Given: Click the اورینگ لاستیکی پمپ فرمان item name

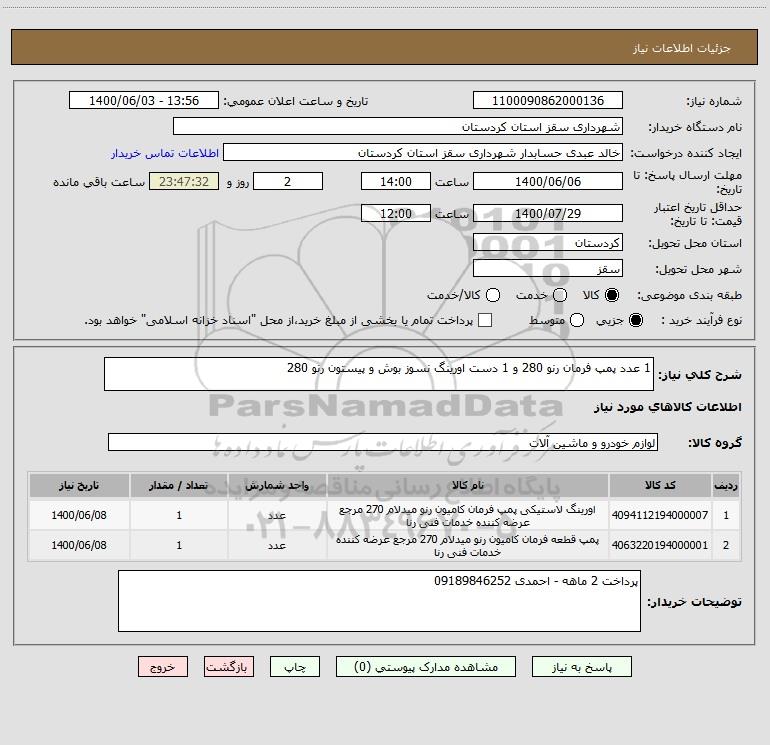Looking at the screenshot, I should coord(468,516).
